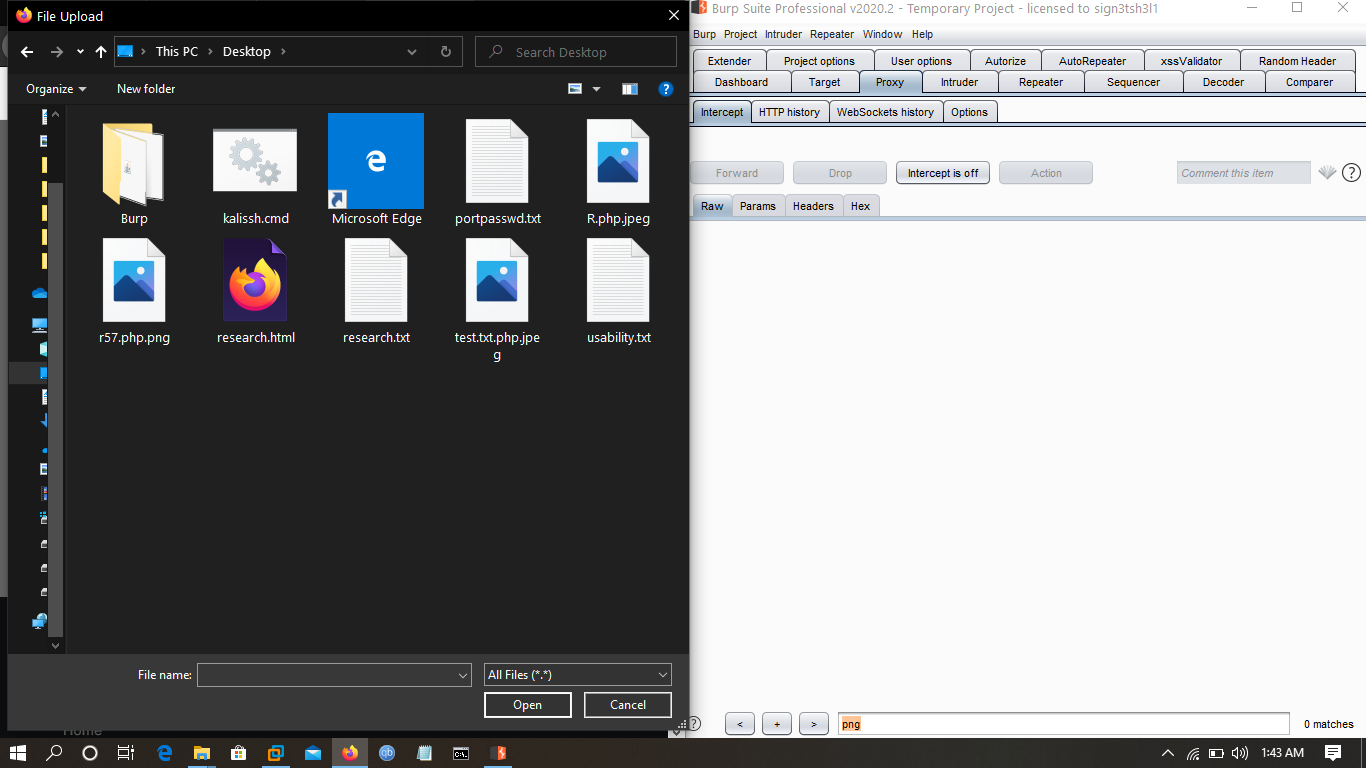Switch to the HTTP history tab
1366x768 pixels.
tap(789, 112)
